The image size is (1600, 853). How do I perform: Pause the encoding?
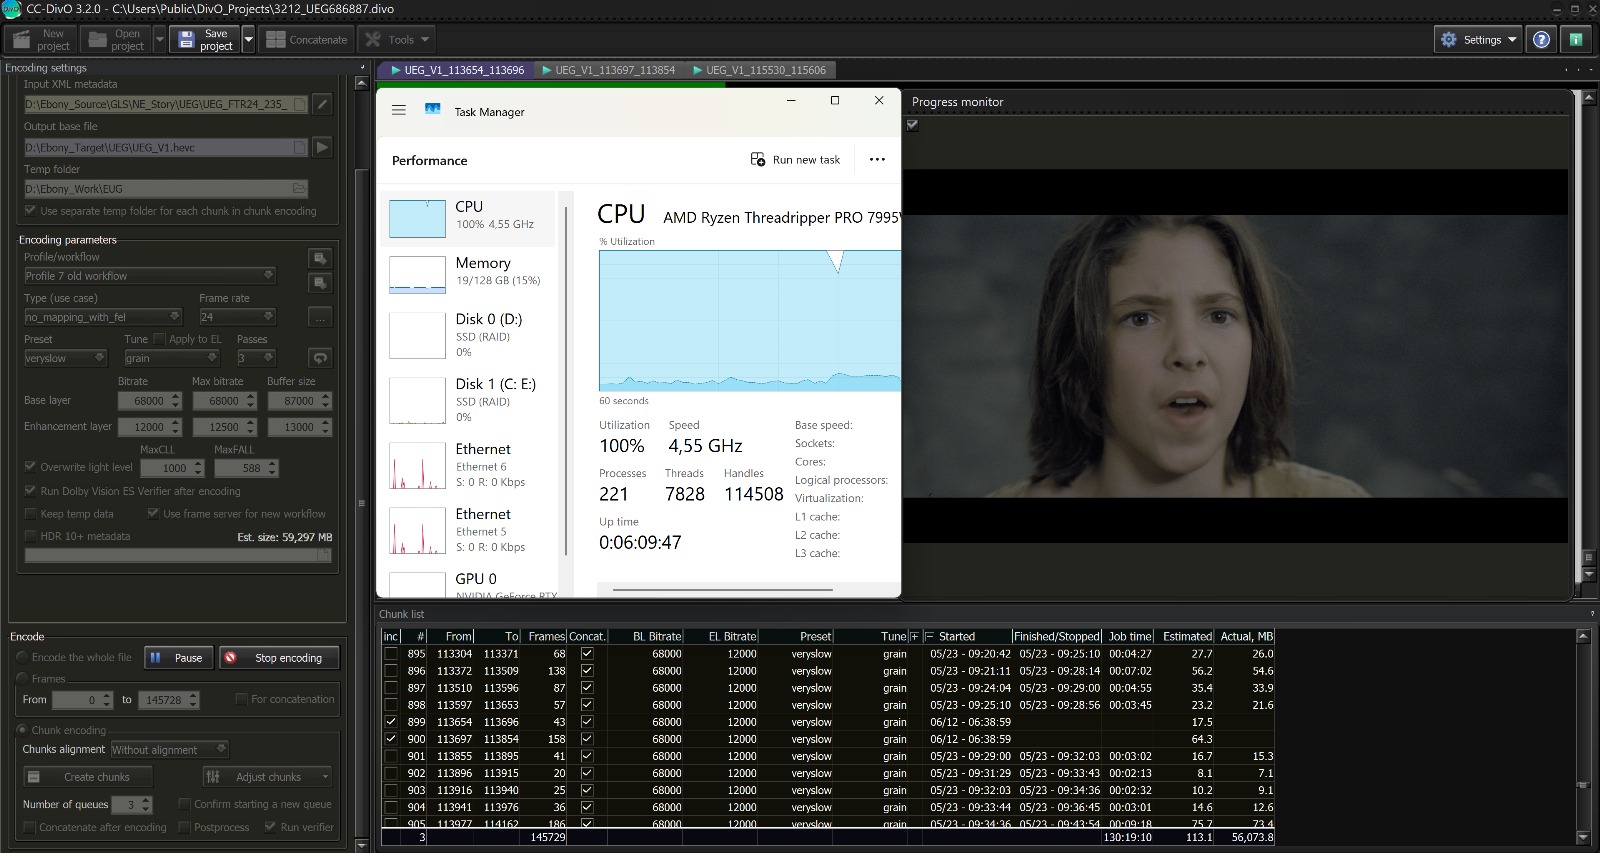[x=178, y=657]
